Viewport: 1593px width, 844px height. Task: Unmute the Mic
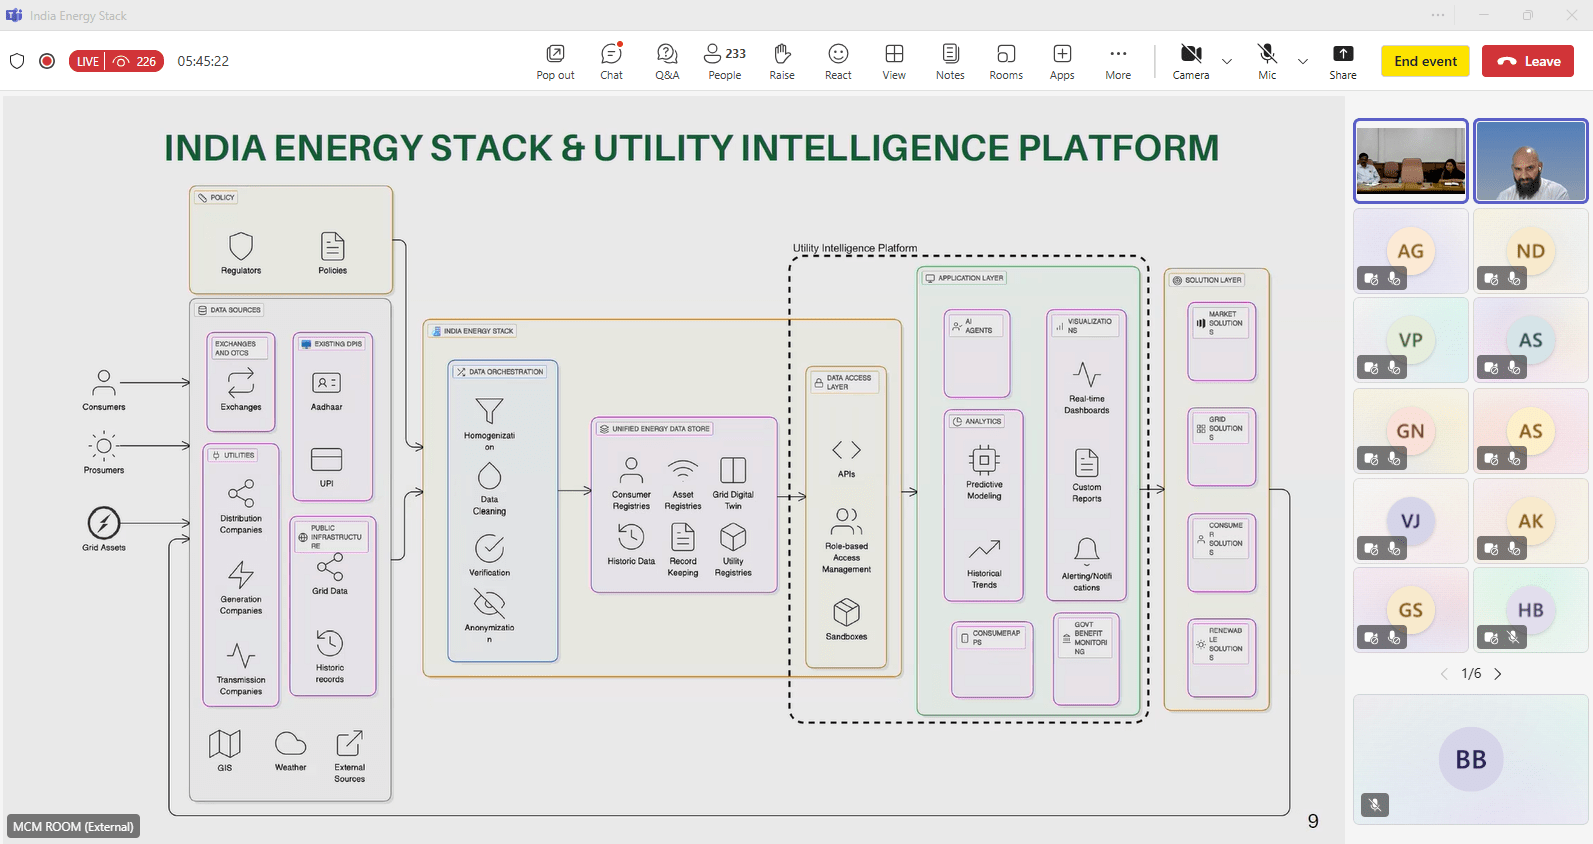pos(1267,61)
